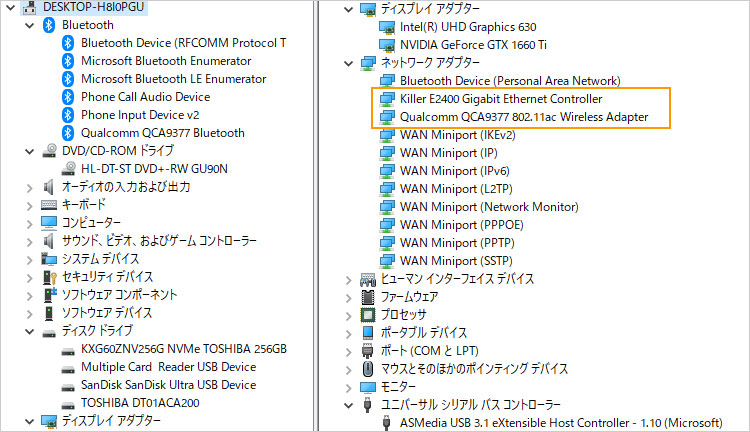The image size is (750, 432).
Task: Click the Qualcomm QCA9377 Bluetooth device icon
Action: coord(69,133)
